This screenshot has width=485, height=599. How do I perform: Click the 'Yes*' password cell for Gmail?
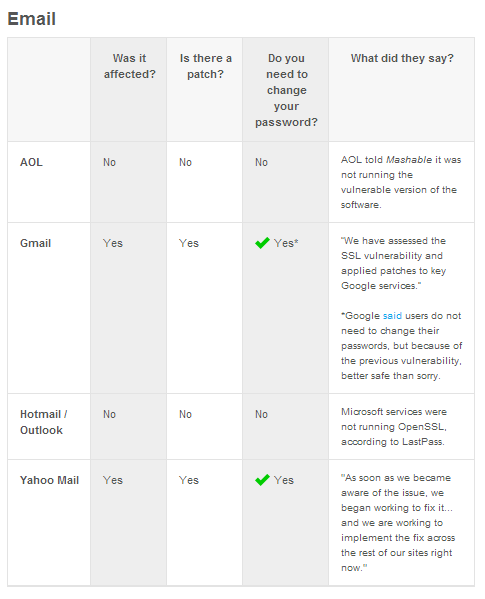coord(286,243)
